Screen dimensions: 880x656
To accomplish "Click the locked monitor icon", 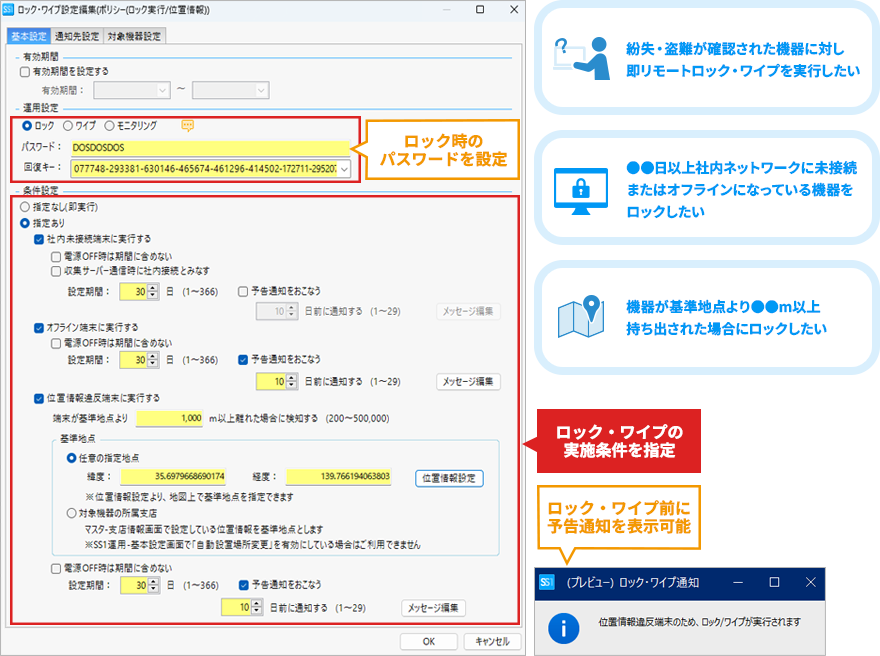I will point(582,186).
